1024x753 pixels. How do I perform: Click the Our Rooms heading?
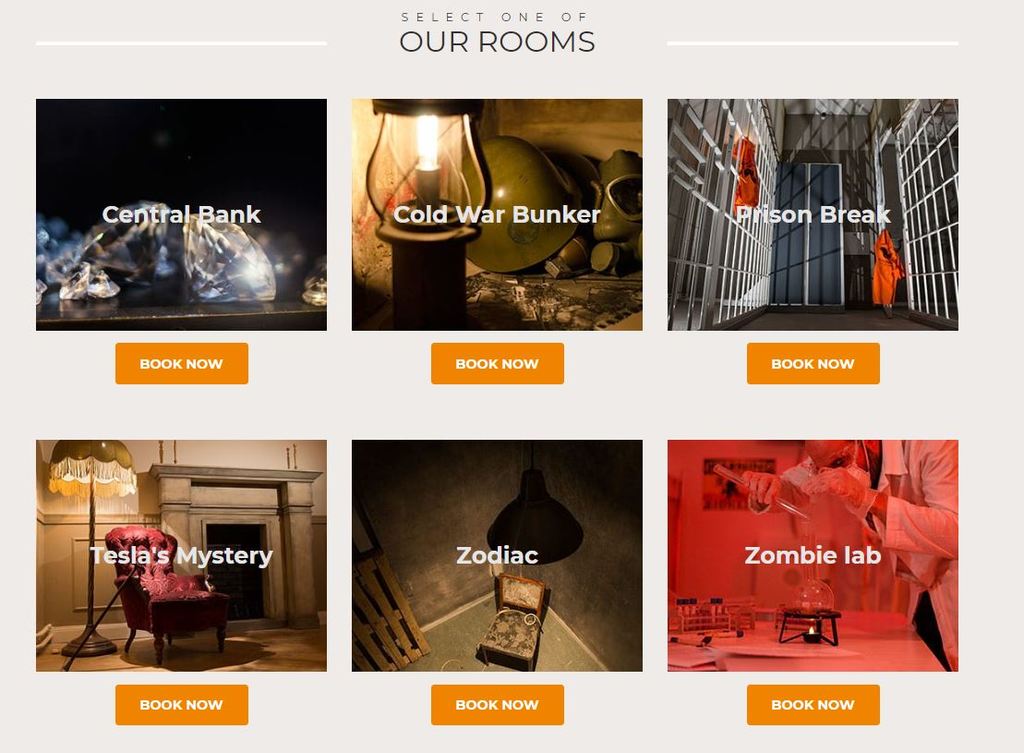coord(497,42)
